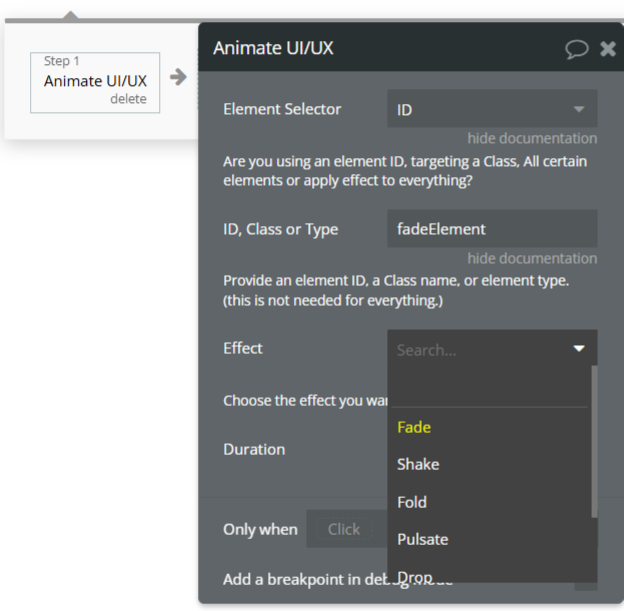Click the Effect dropdown caret arrow

click(579, 349)
